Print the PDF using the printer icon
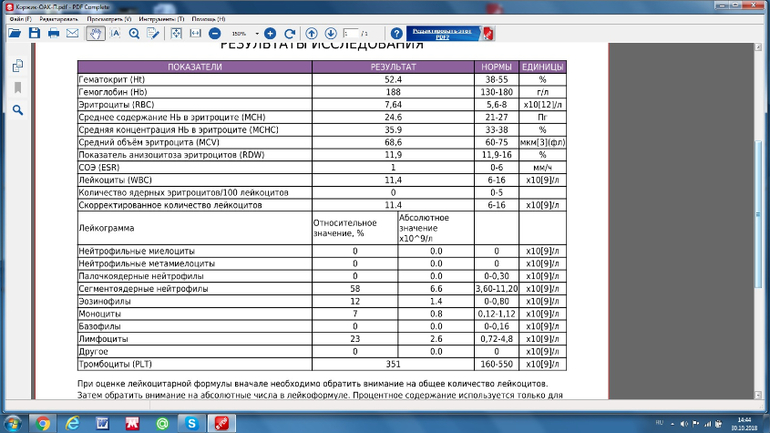Viewport: 770px width, 433px height. [52, 33]
